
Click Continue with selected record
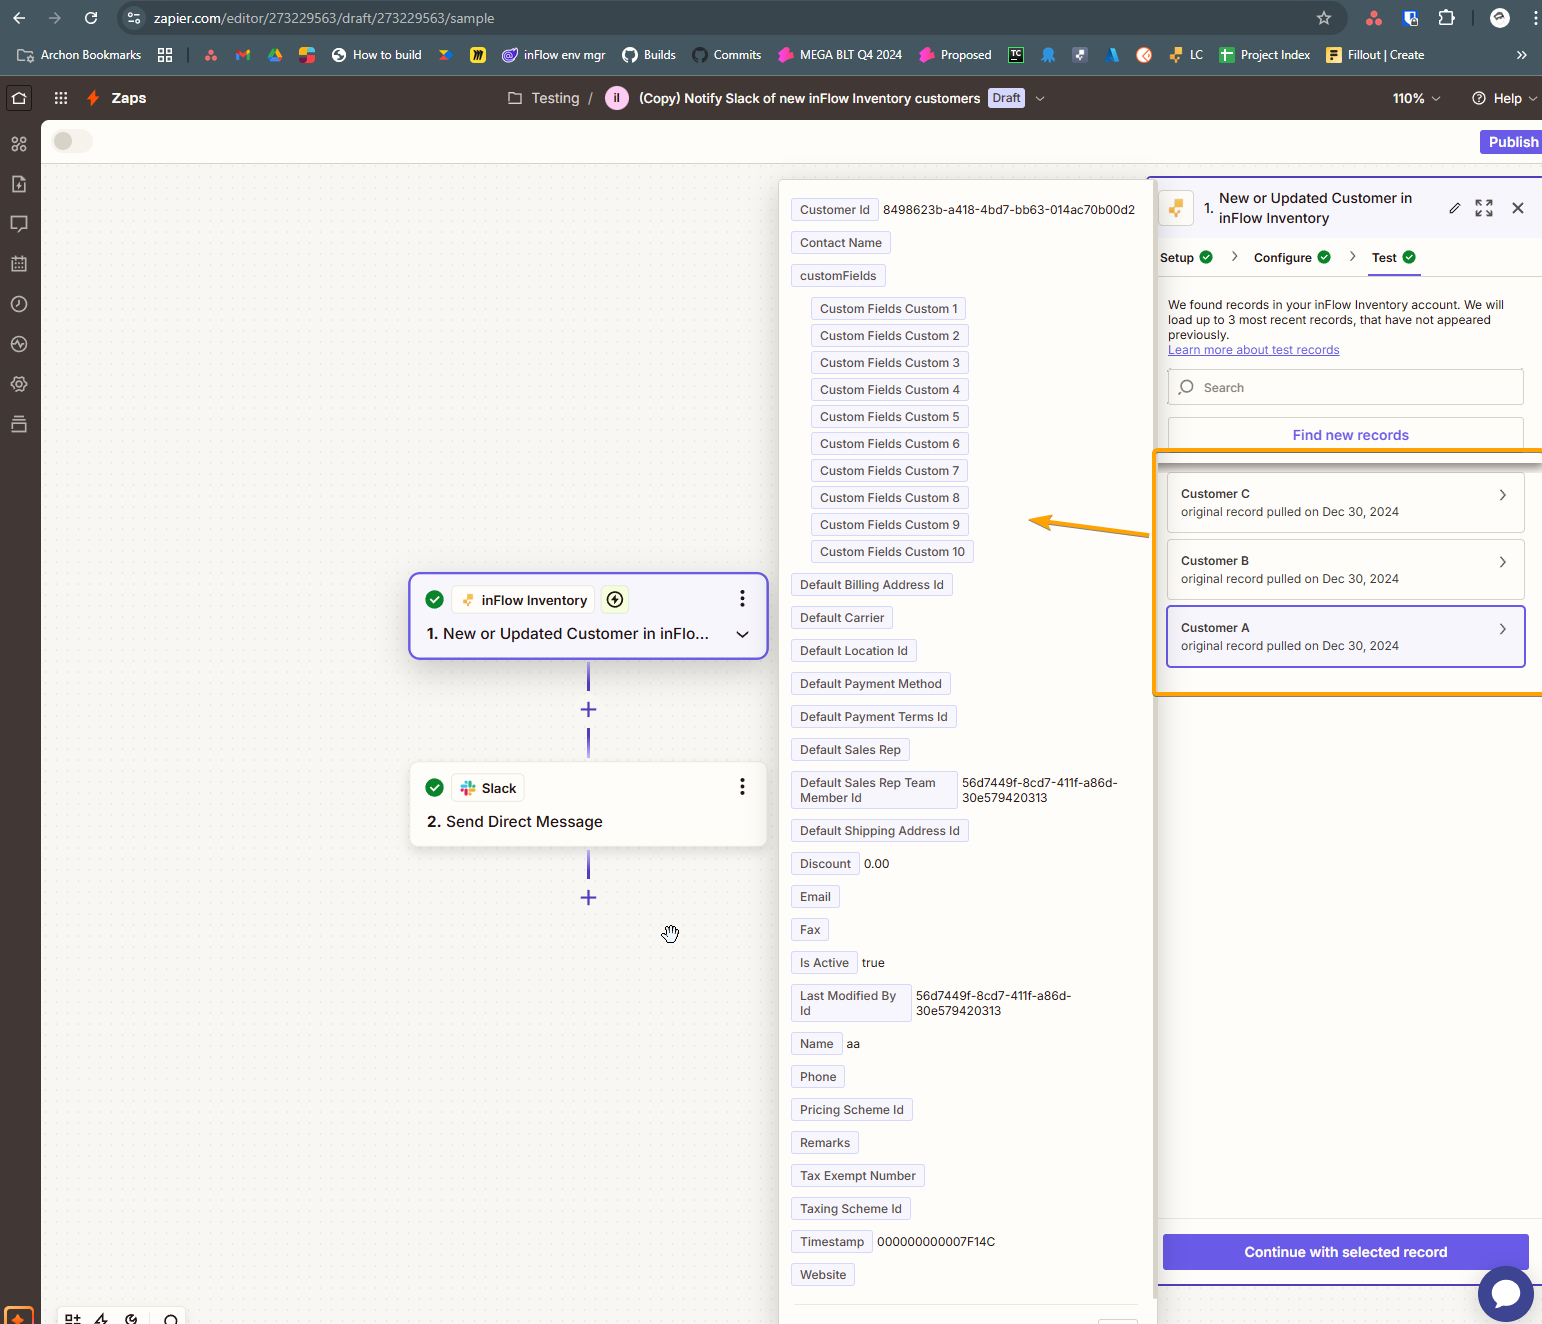click(1346, 1252)
